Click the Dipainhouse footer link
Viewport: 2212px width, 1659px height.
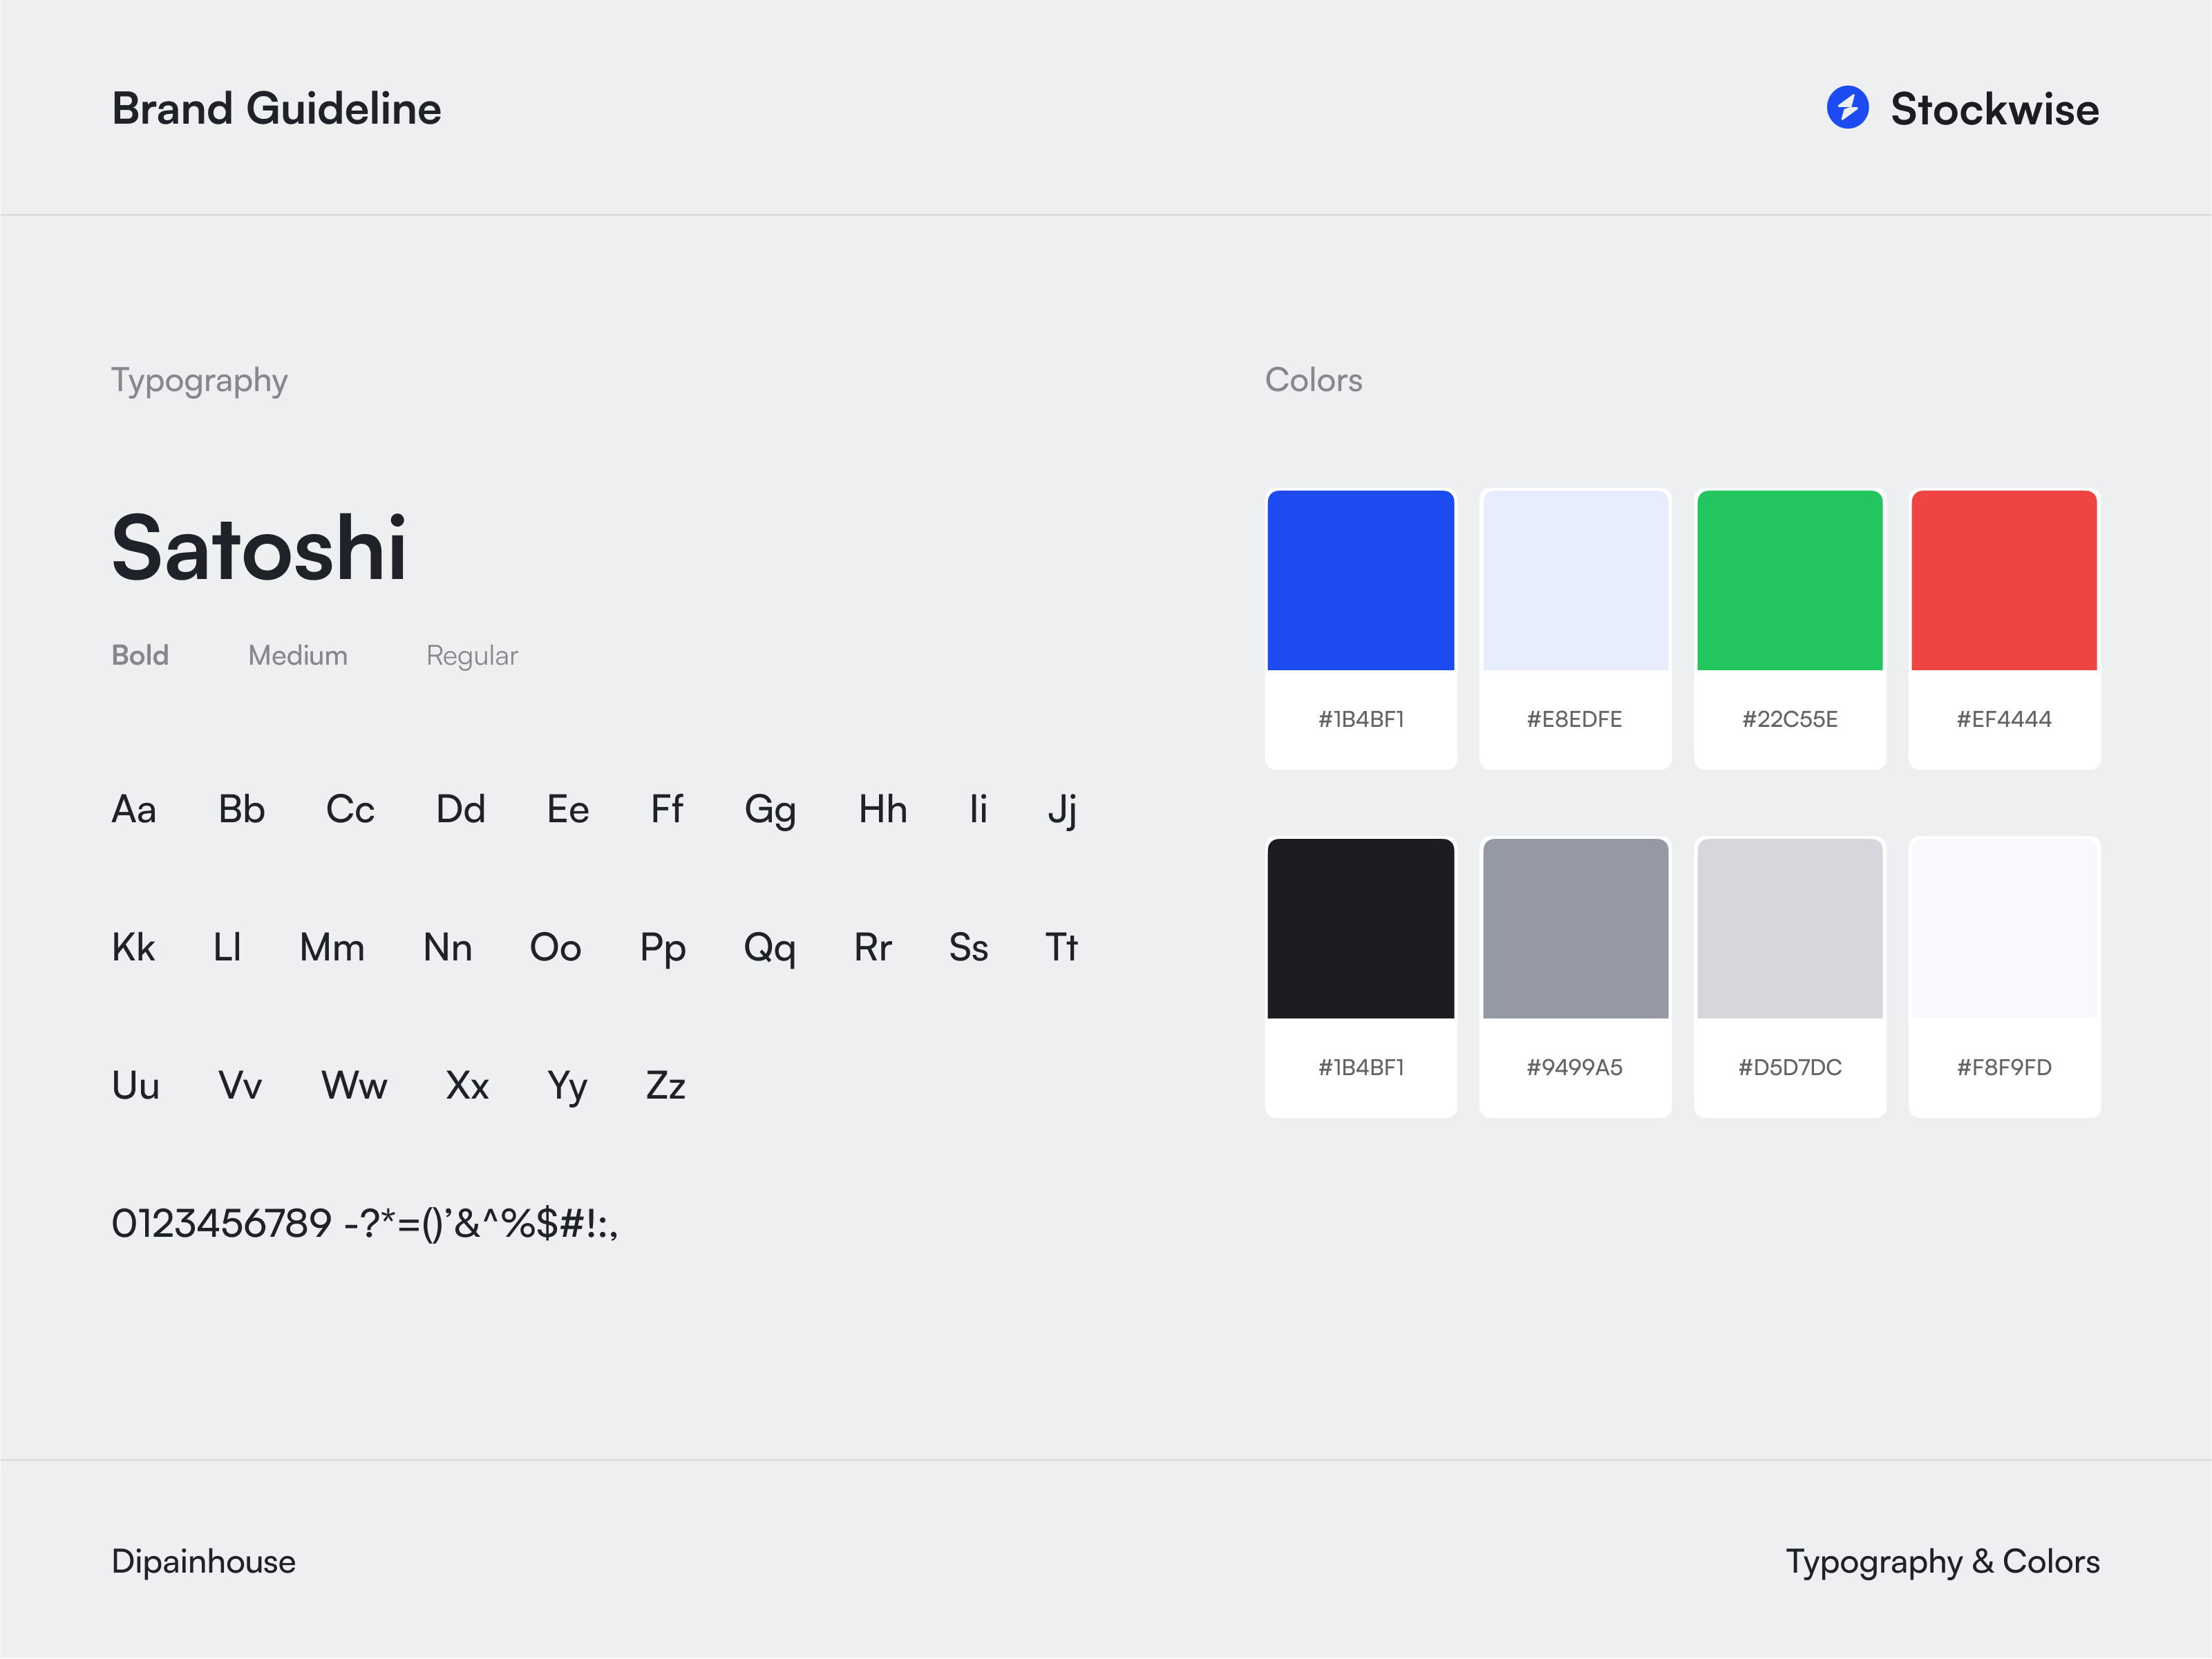coord(202,1561)
